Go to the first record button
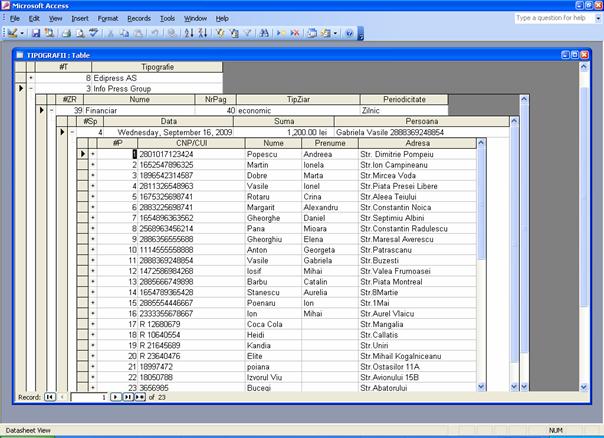 pos(50,397)
